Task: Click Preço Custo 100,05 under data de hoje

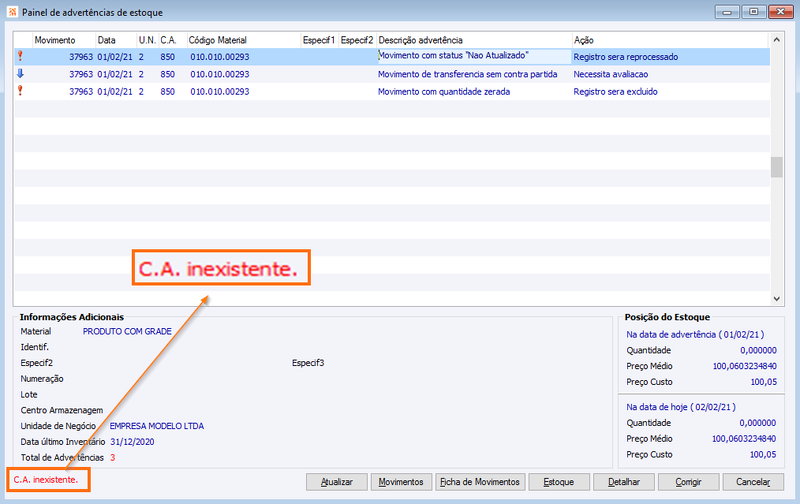Action: (763, 455)
